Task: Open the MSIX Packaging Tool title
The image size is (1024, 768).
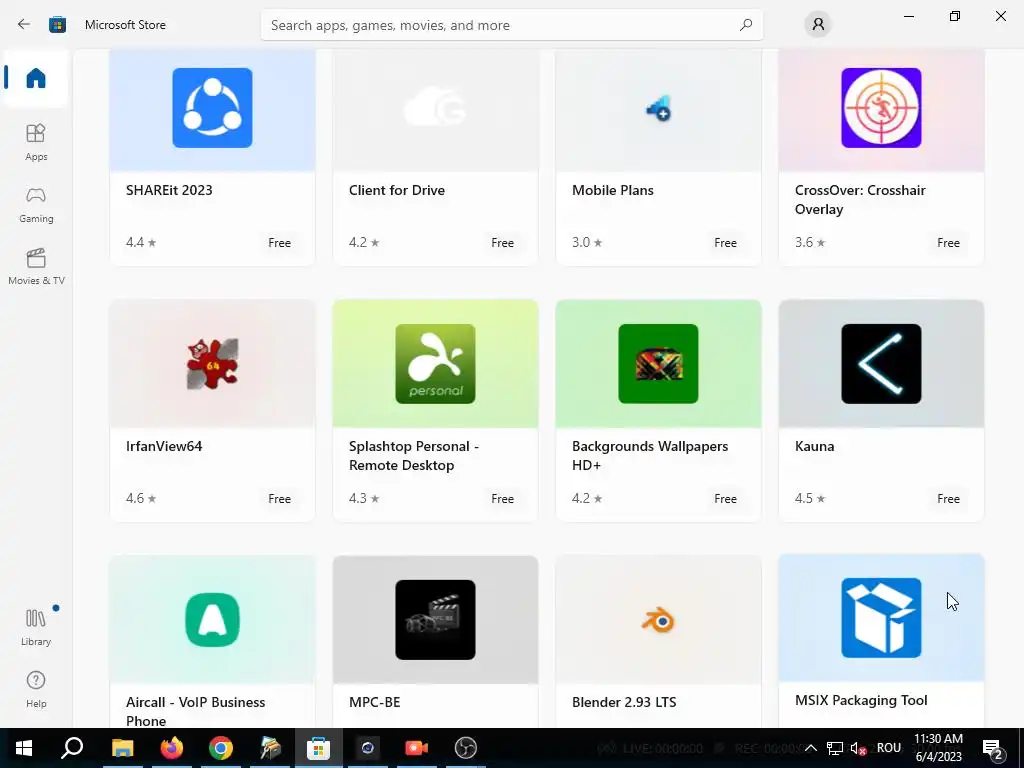Action: coord(861,700)
